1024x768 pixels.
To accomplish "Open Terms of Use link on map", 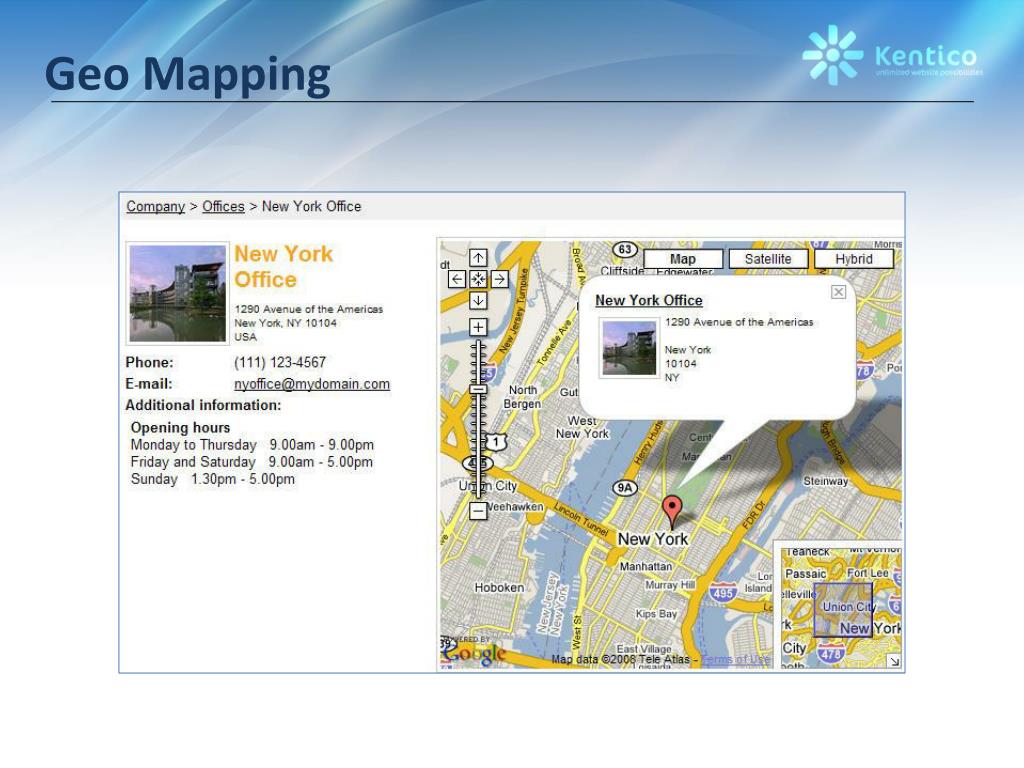I will click(x=735, y=660).
